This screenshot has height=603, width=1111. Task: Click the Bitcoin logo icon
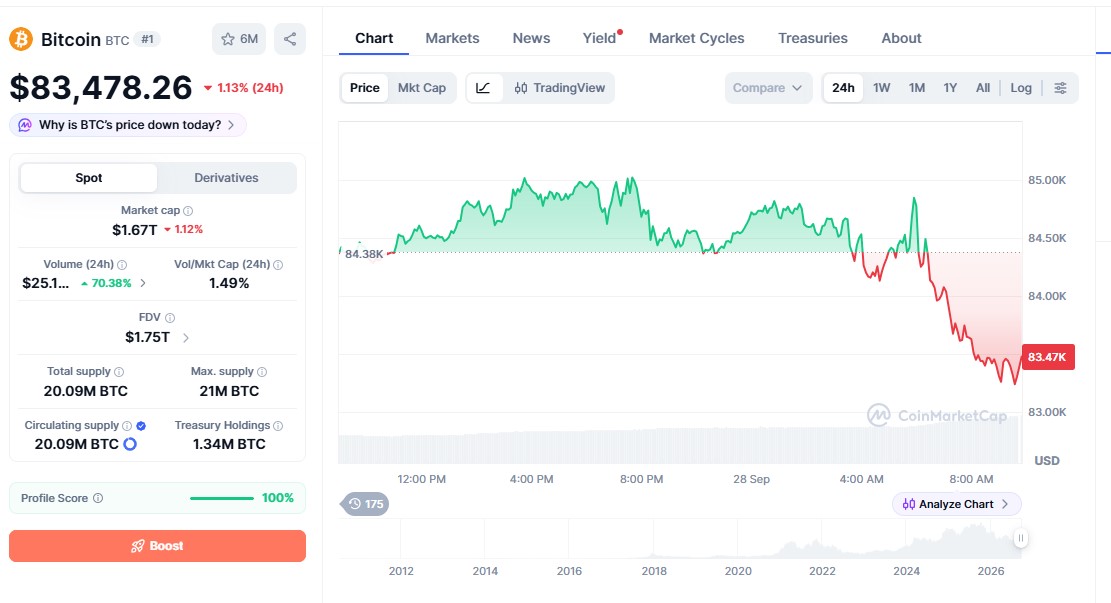[x=21, y=39]
